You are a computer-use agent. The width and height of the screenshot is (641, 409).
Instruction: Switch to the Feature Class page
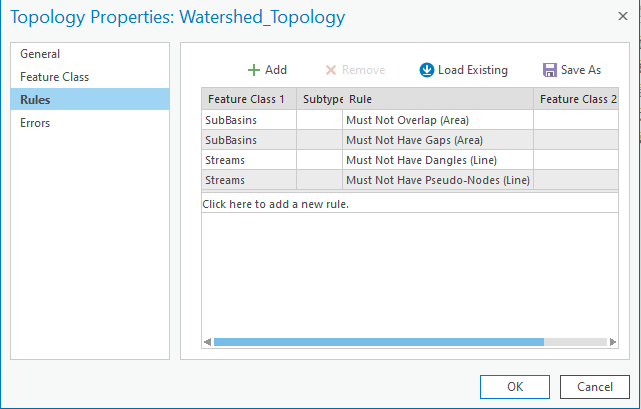point(54,77)
